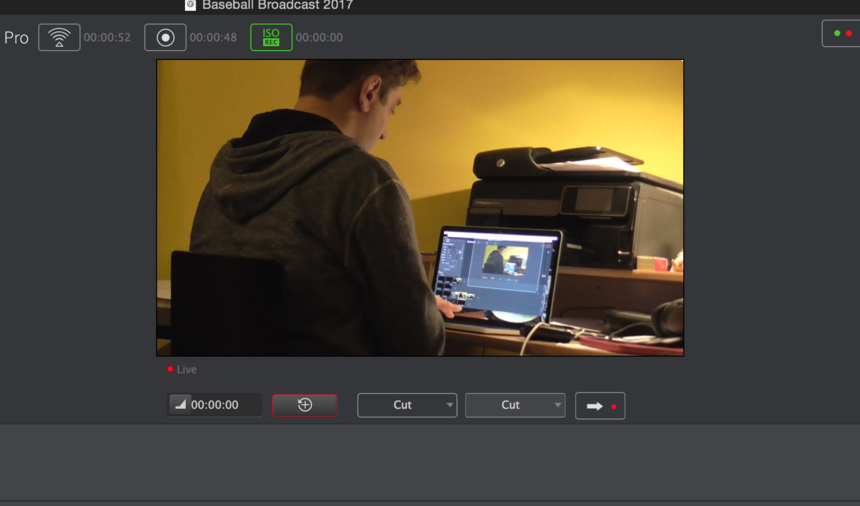Click the ISO timer 00:00:00
The width and height of the screenshot is (860, 506).
pyautogui.click(x=319, y=37)
